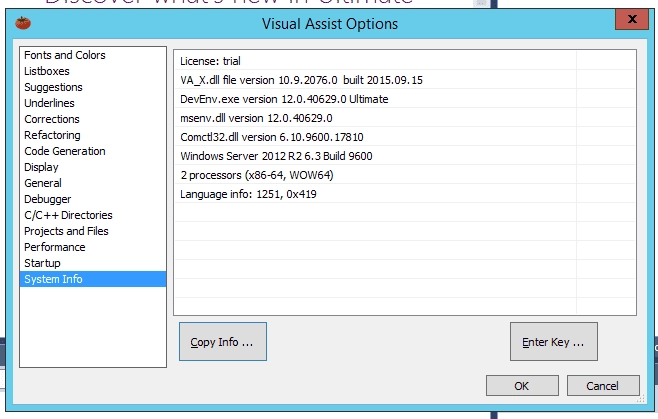The image size is (658, 419).
Task: Open the Startup options page
Action: (x=93, y=263)
